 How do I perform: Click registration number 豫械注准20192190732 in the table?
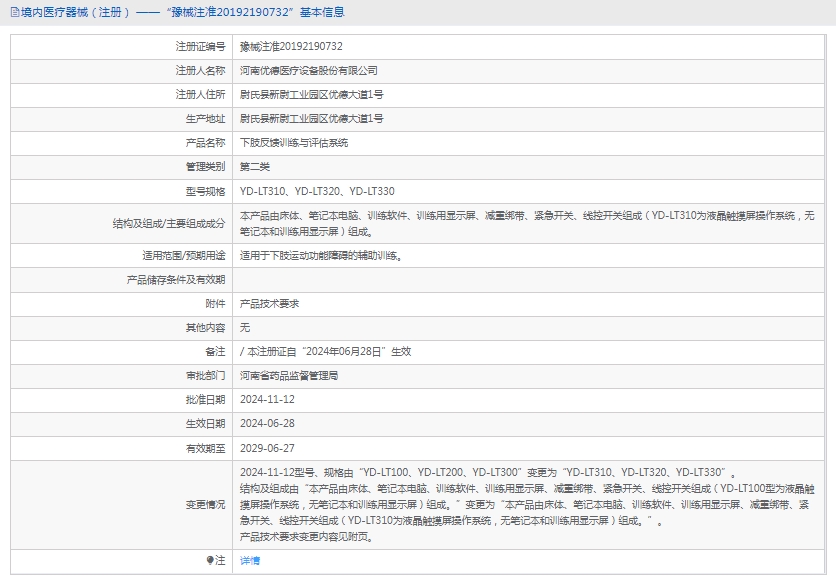[x=291, y=47]
